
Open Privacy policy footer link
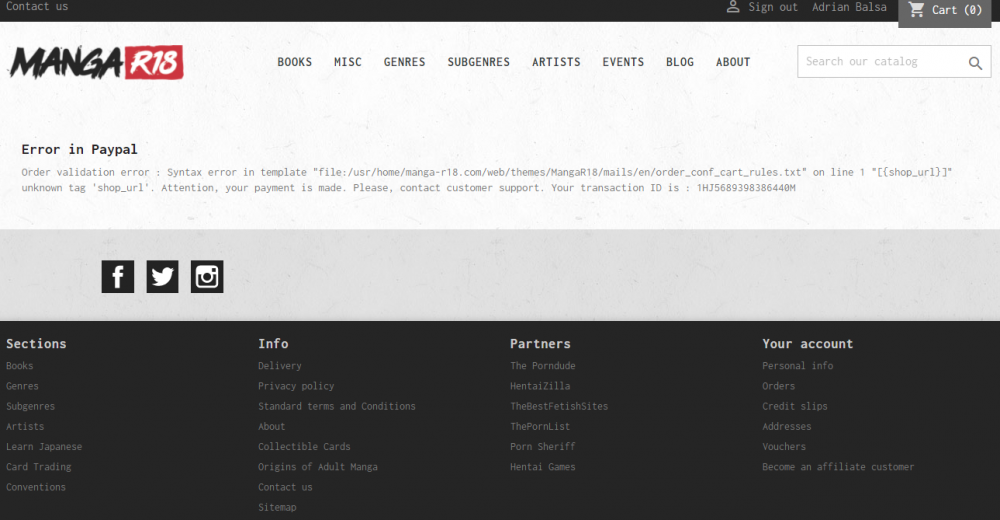pyautogui.click(x=296, y=386)
